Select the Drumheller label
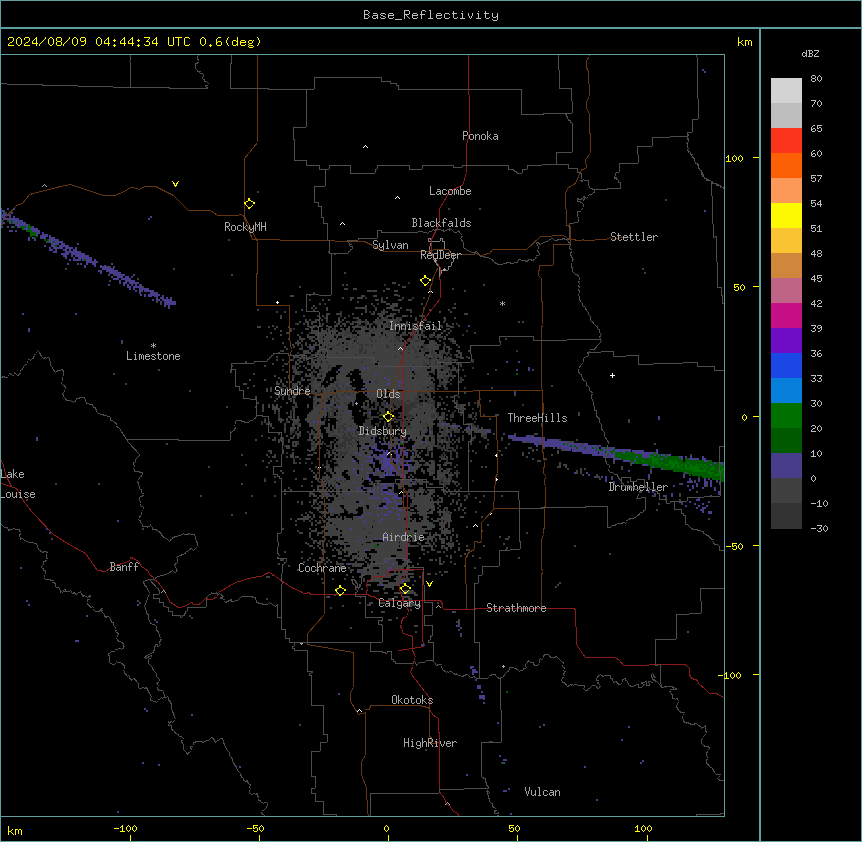862x842 pixels. point(638,487)
